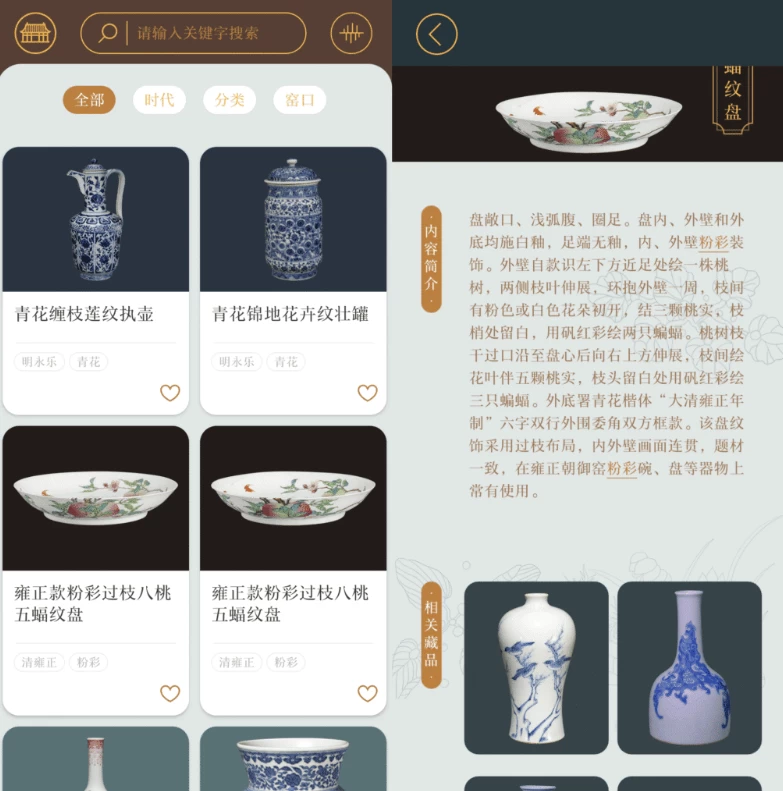
Task: Open the museum home palace icon
Action: tap(35, 33)
